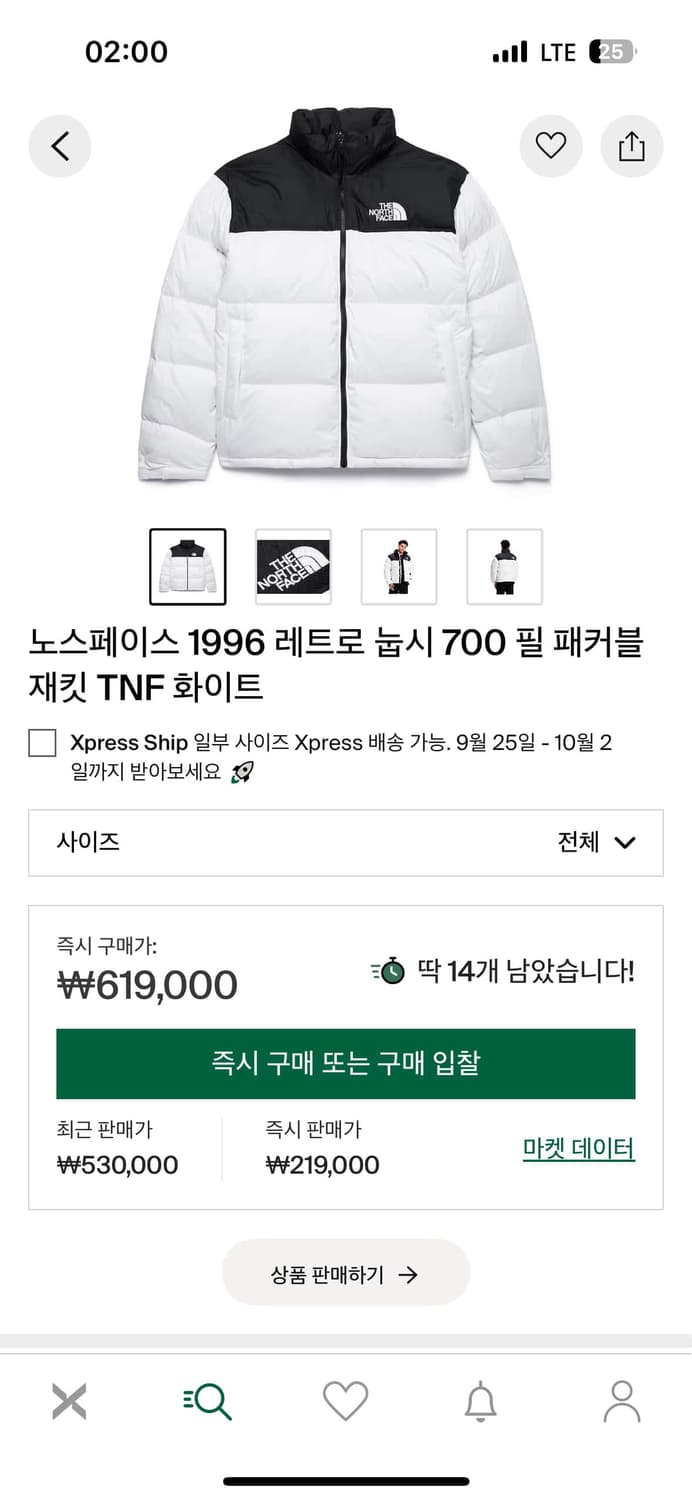Image resolution: width=692 pixels, height=1500 pixels.
Task: Tap 즉시 구매 또는 구매 입찰 button
Action: tap(345, 1063)
